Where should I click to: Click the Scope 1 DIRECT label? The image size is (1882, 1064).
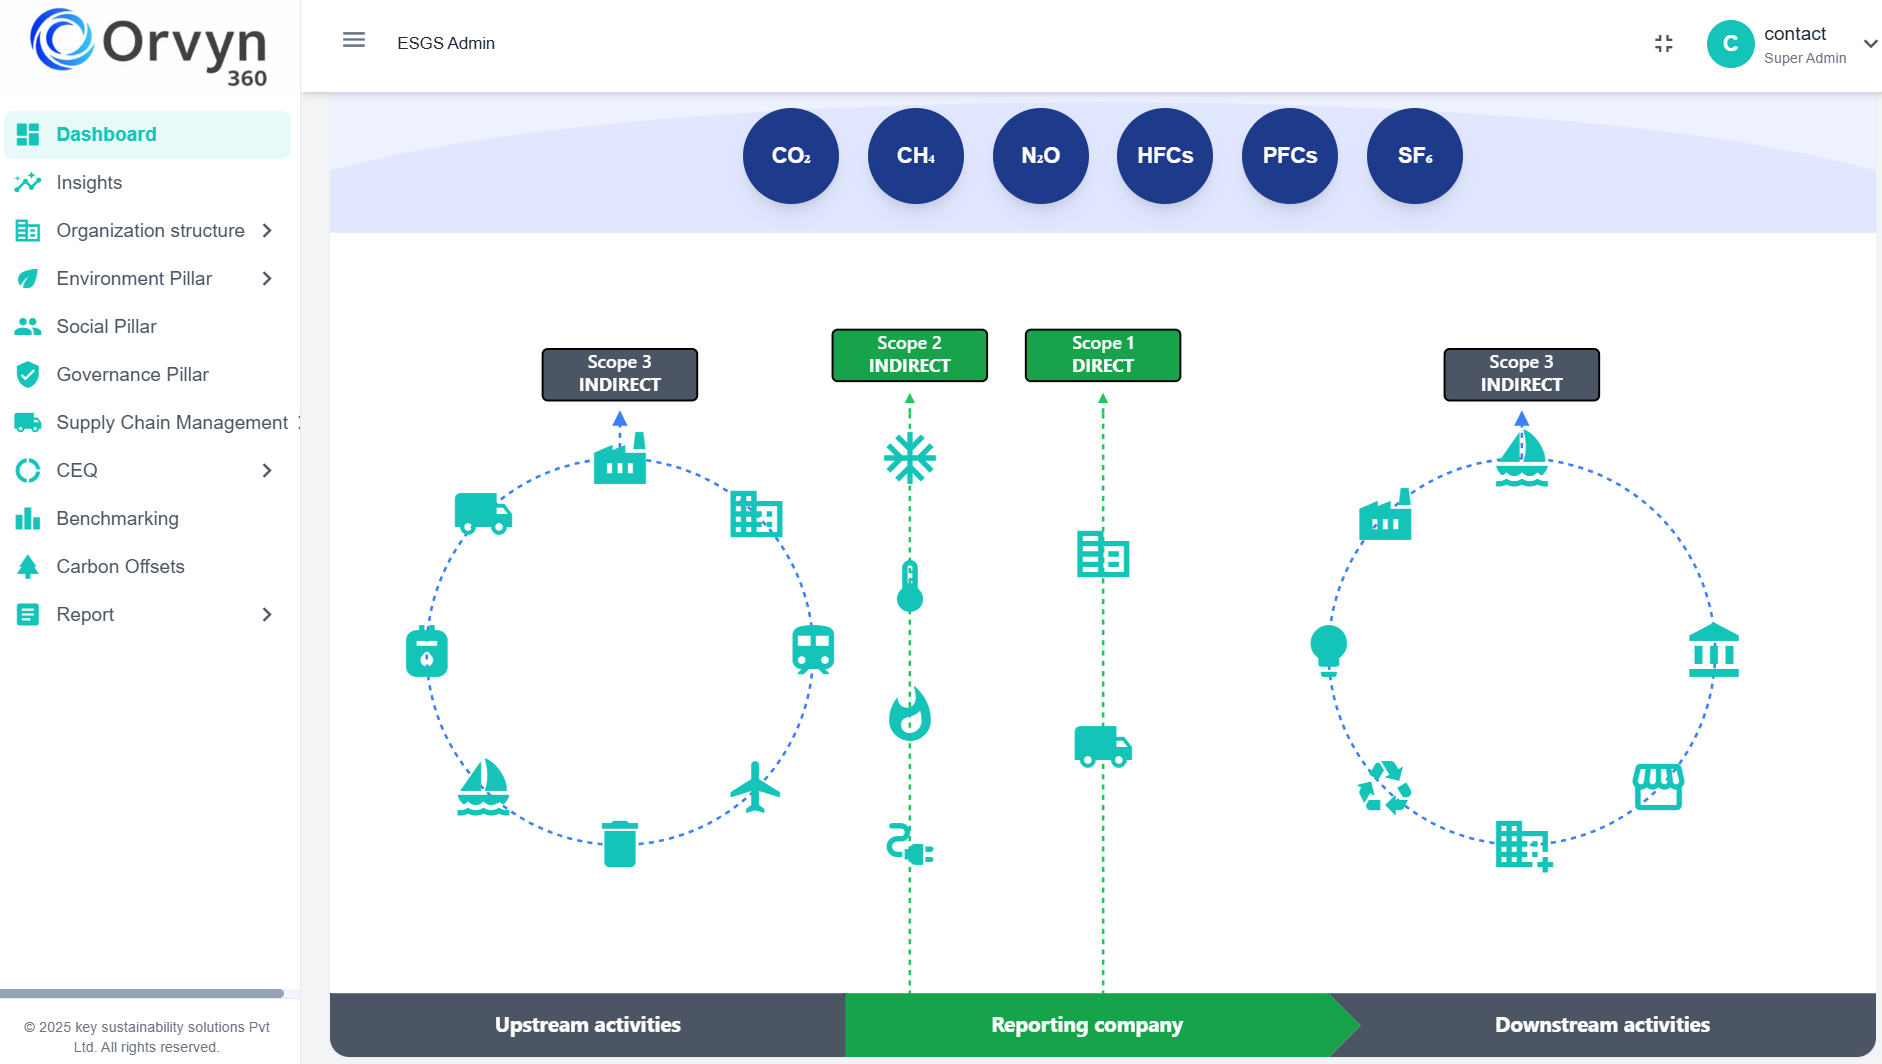[x=1102, y=355]
